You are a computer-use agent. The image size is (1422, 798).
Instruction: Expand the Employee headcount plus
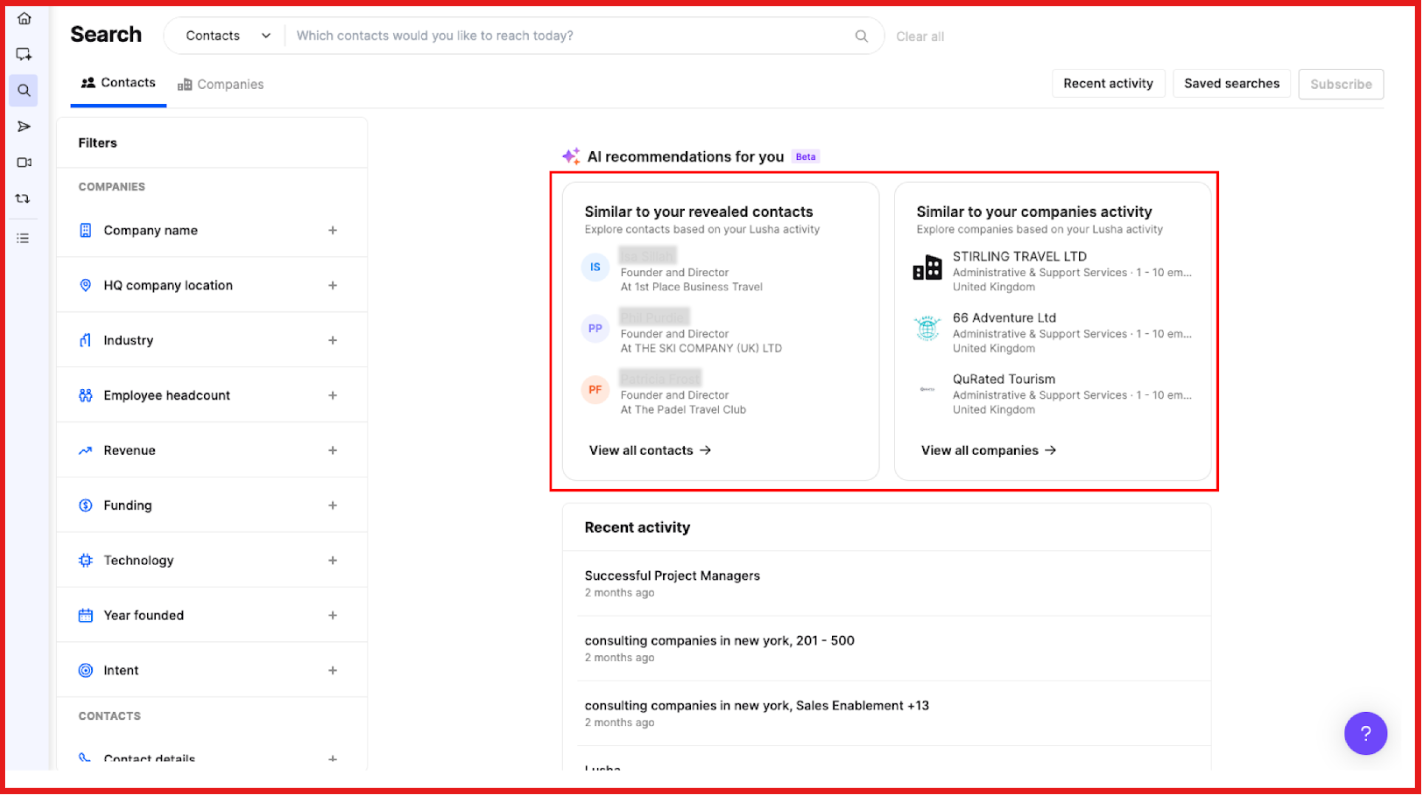pos(333,395)
